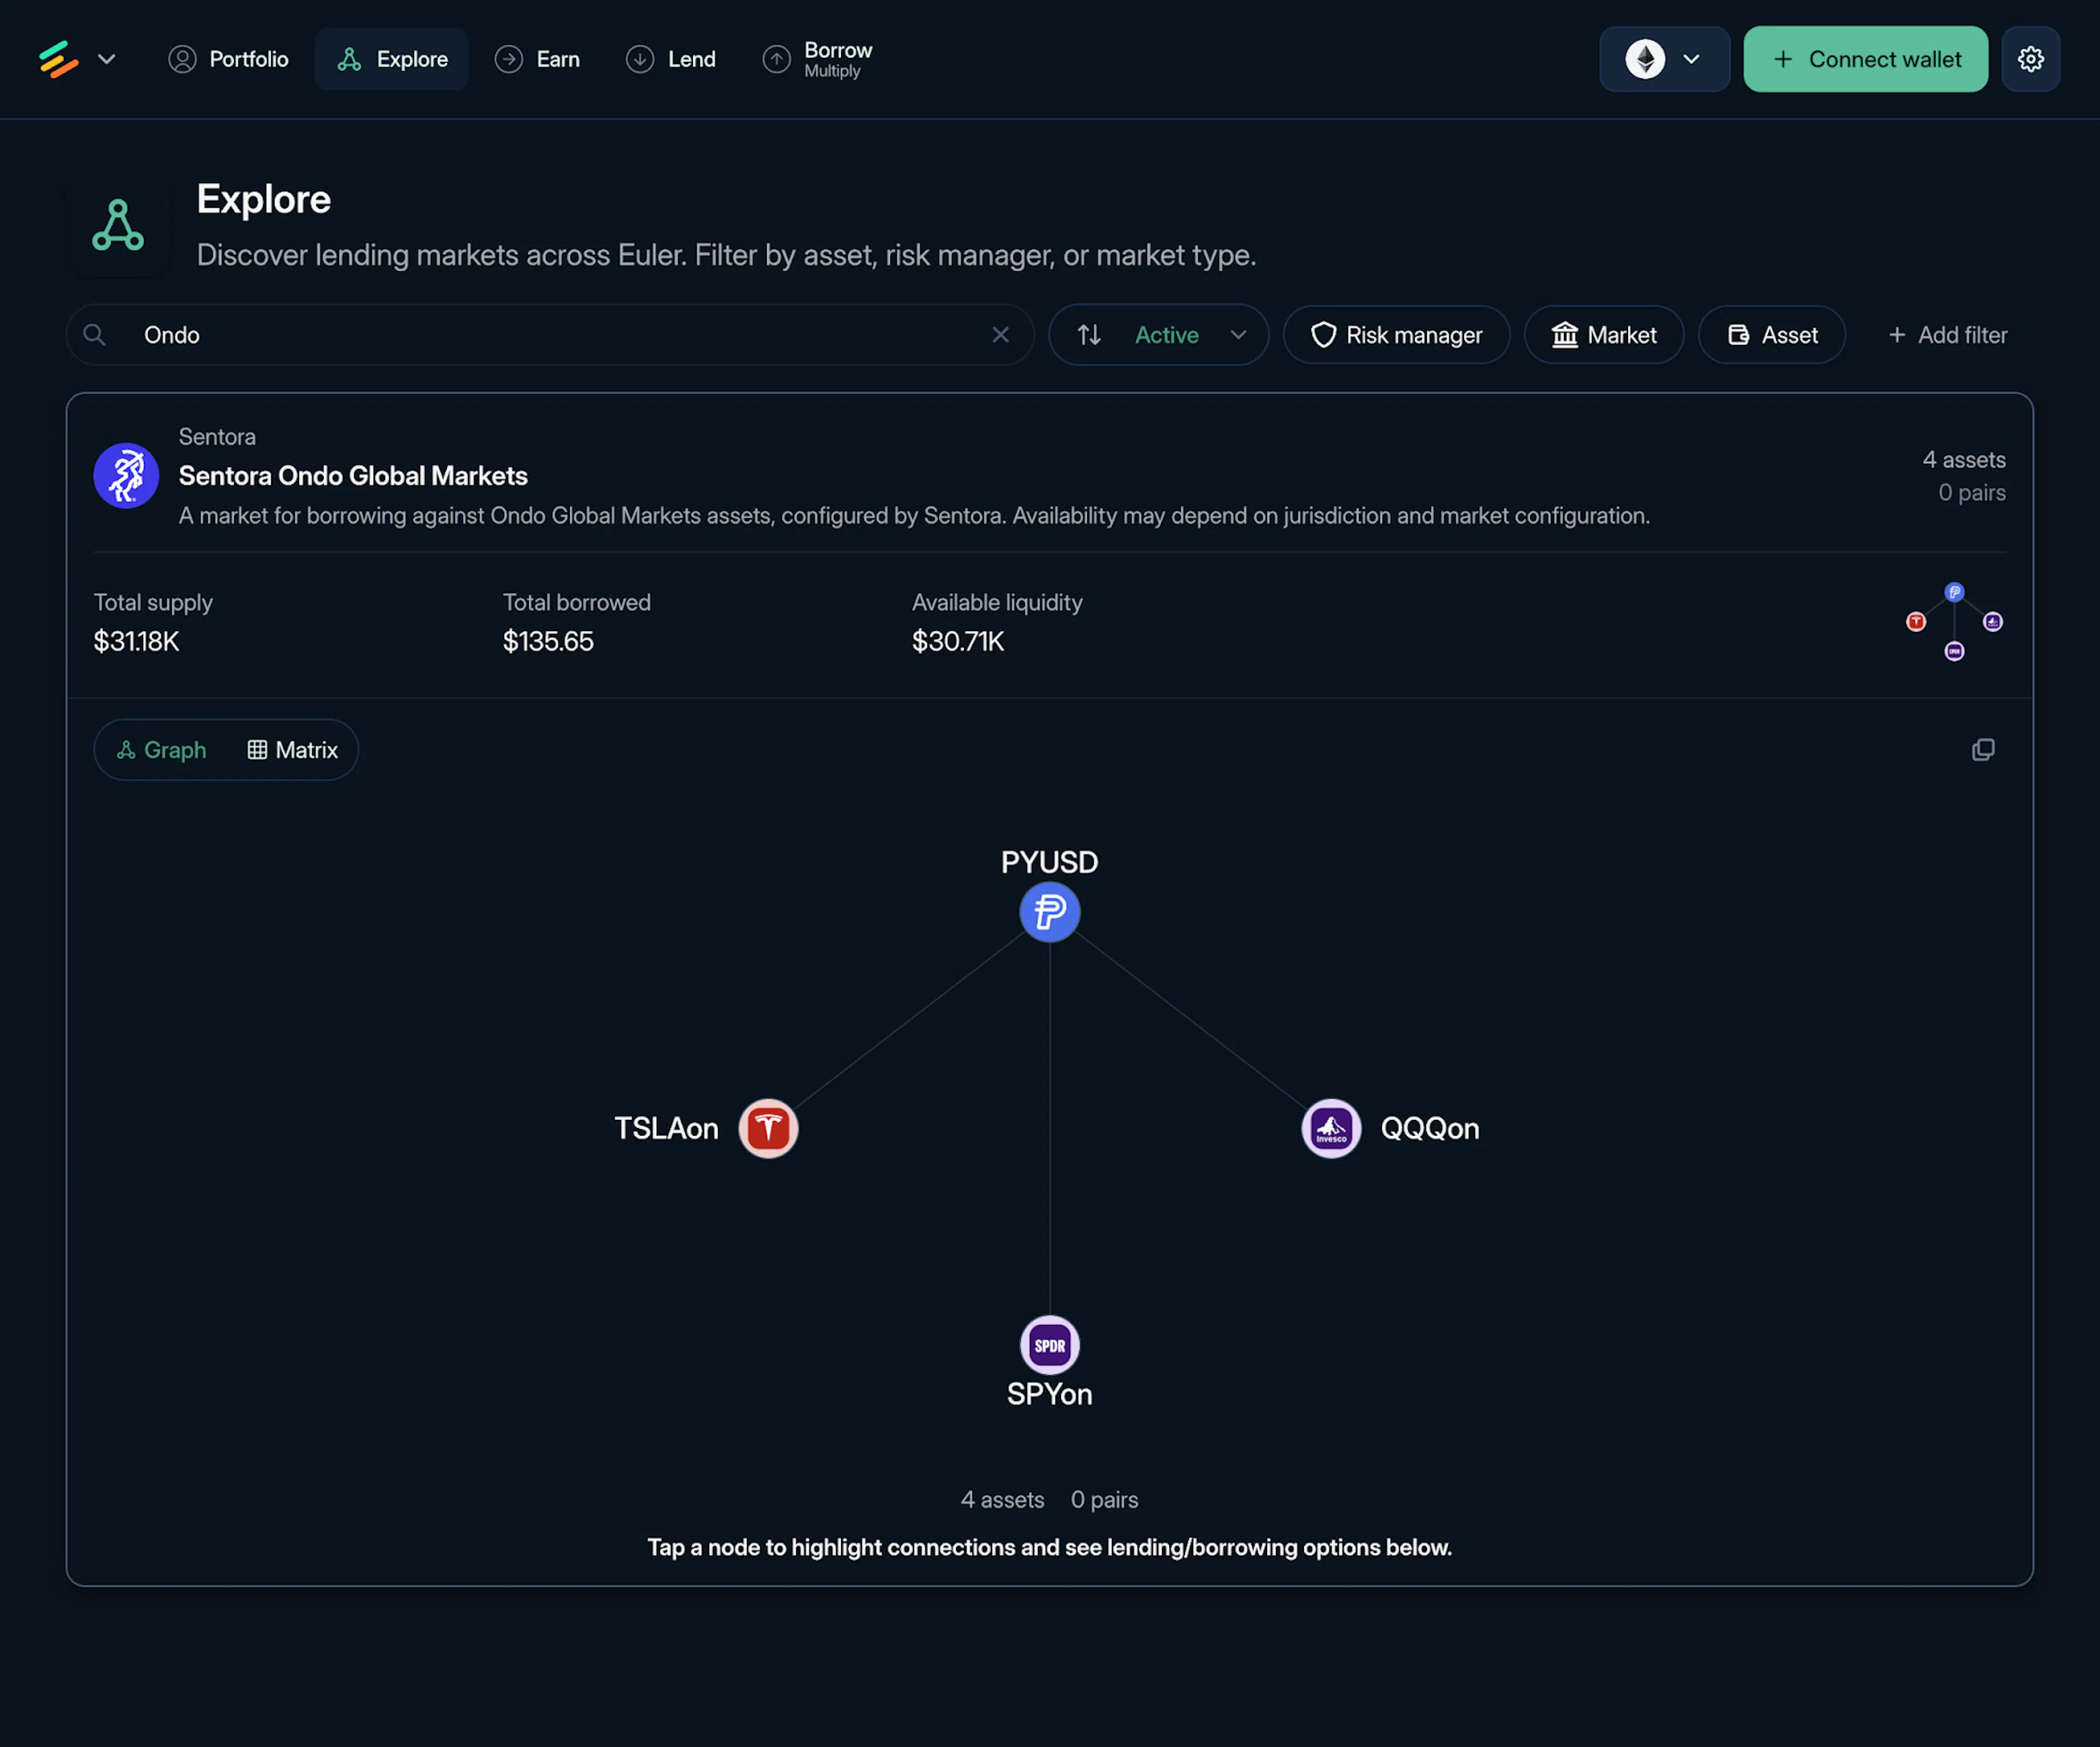Open the Ethereum network selector
Viewport: 2100px width, 1747px height.
pyautogui.click(x=1664, y=59)
